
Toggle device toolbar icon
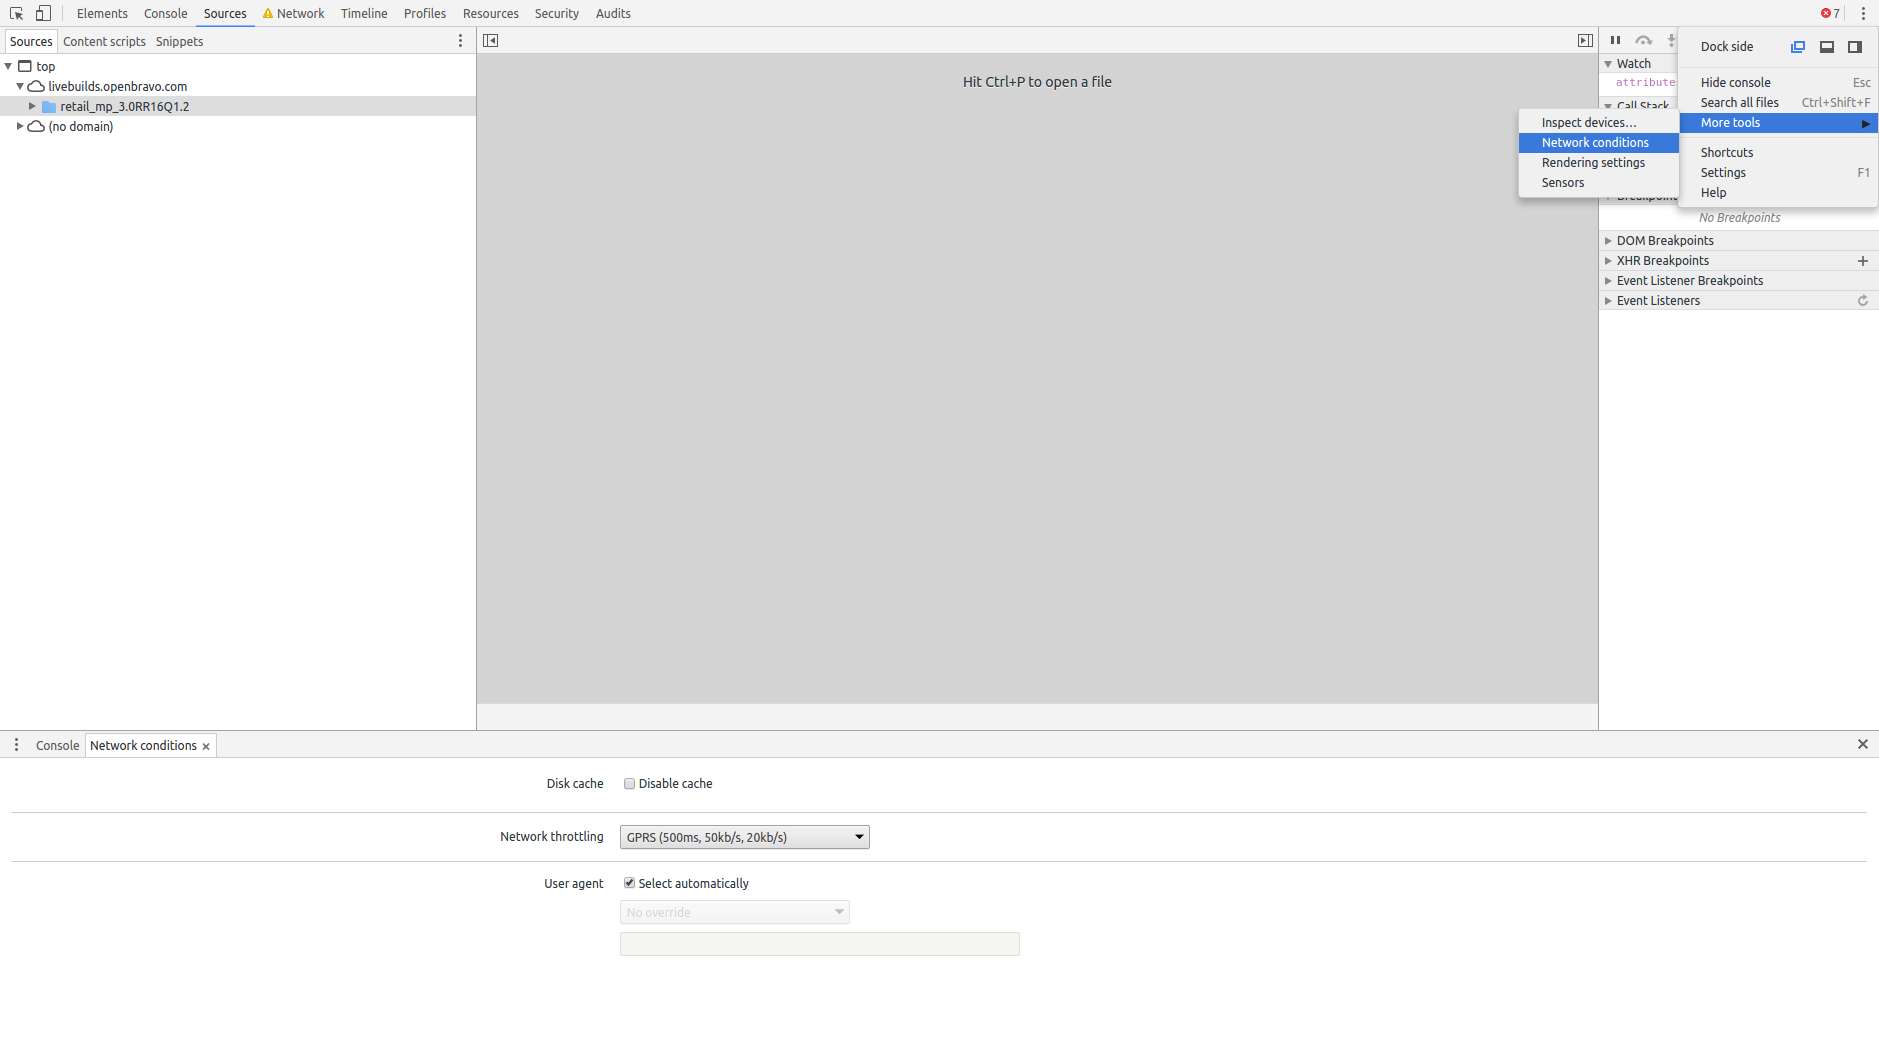43,13
